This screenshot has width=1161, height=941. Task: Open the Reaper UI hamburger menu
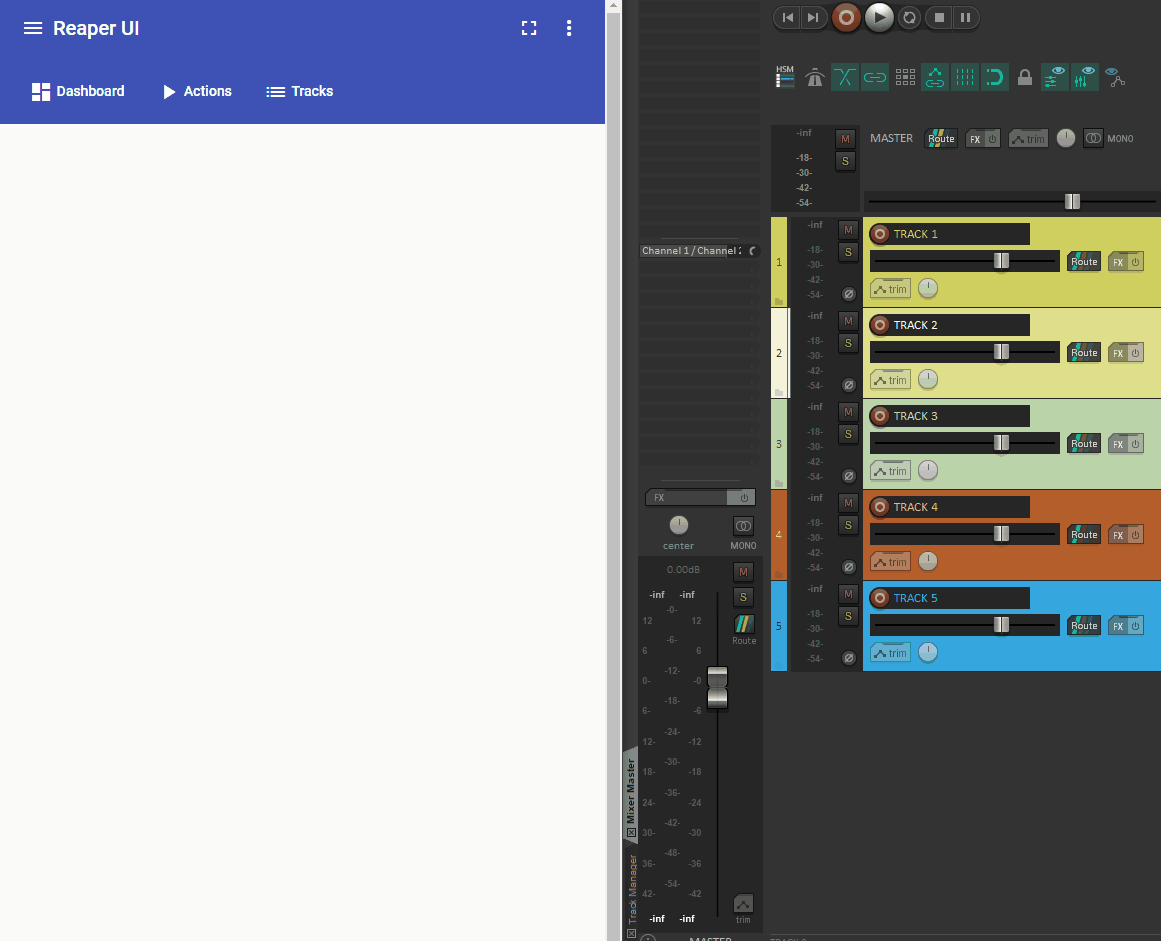[33, 28]
